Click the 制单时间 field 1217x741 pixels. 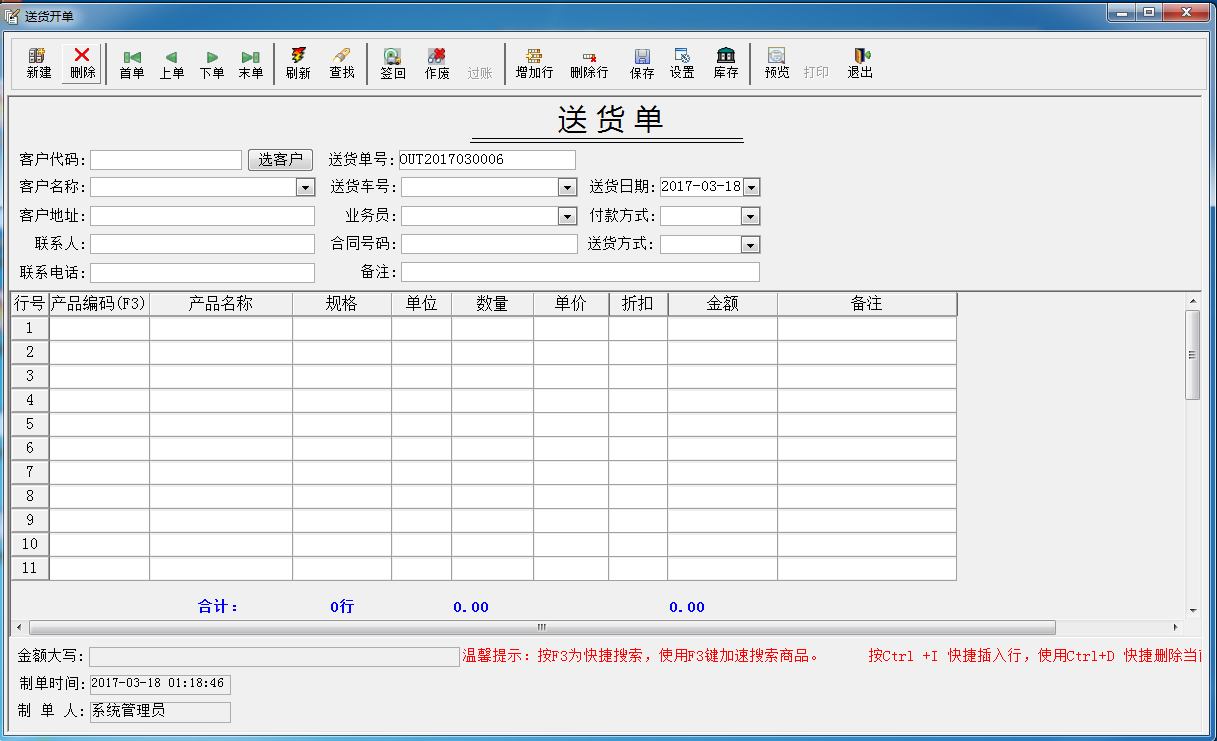[160, 684]
